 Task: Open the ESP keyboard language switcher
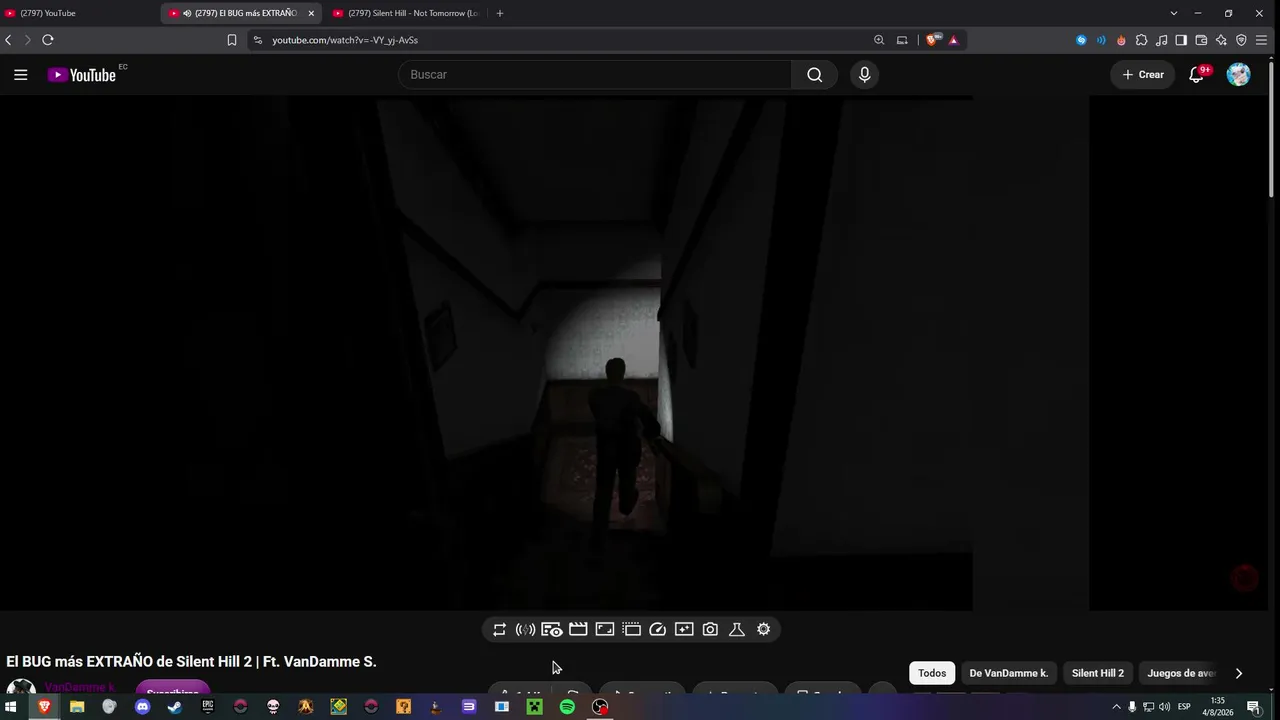pyautogui.click(x=1185, y=707)
